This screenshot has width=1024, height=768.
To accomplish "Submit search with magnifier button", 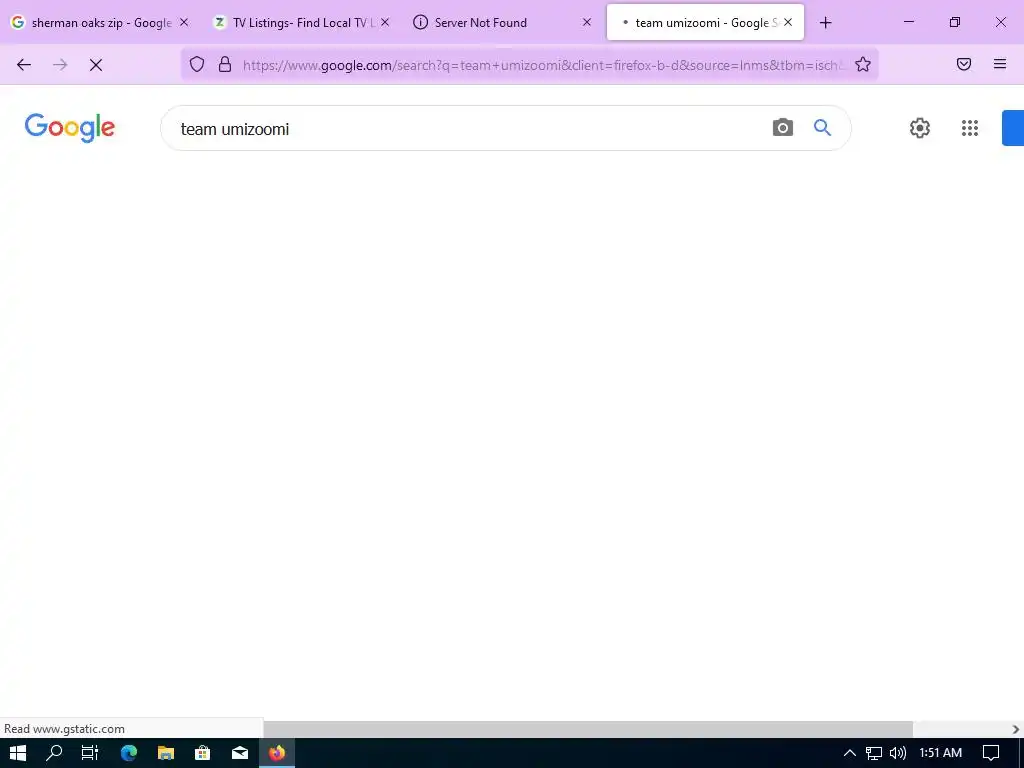I will click(822, 127).
